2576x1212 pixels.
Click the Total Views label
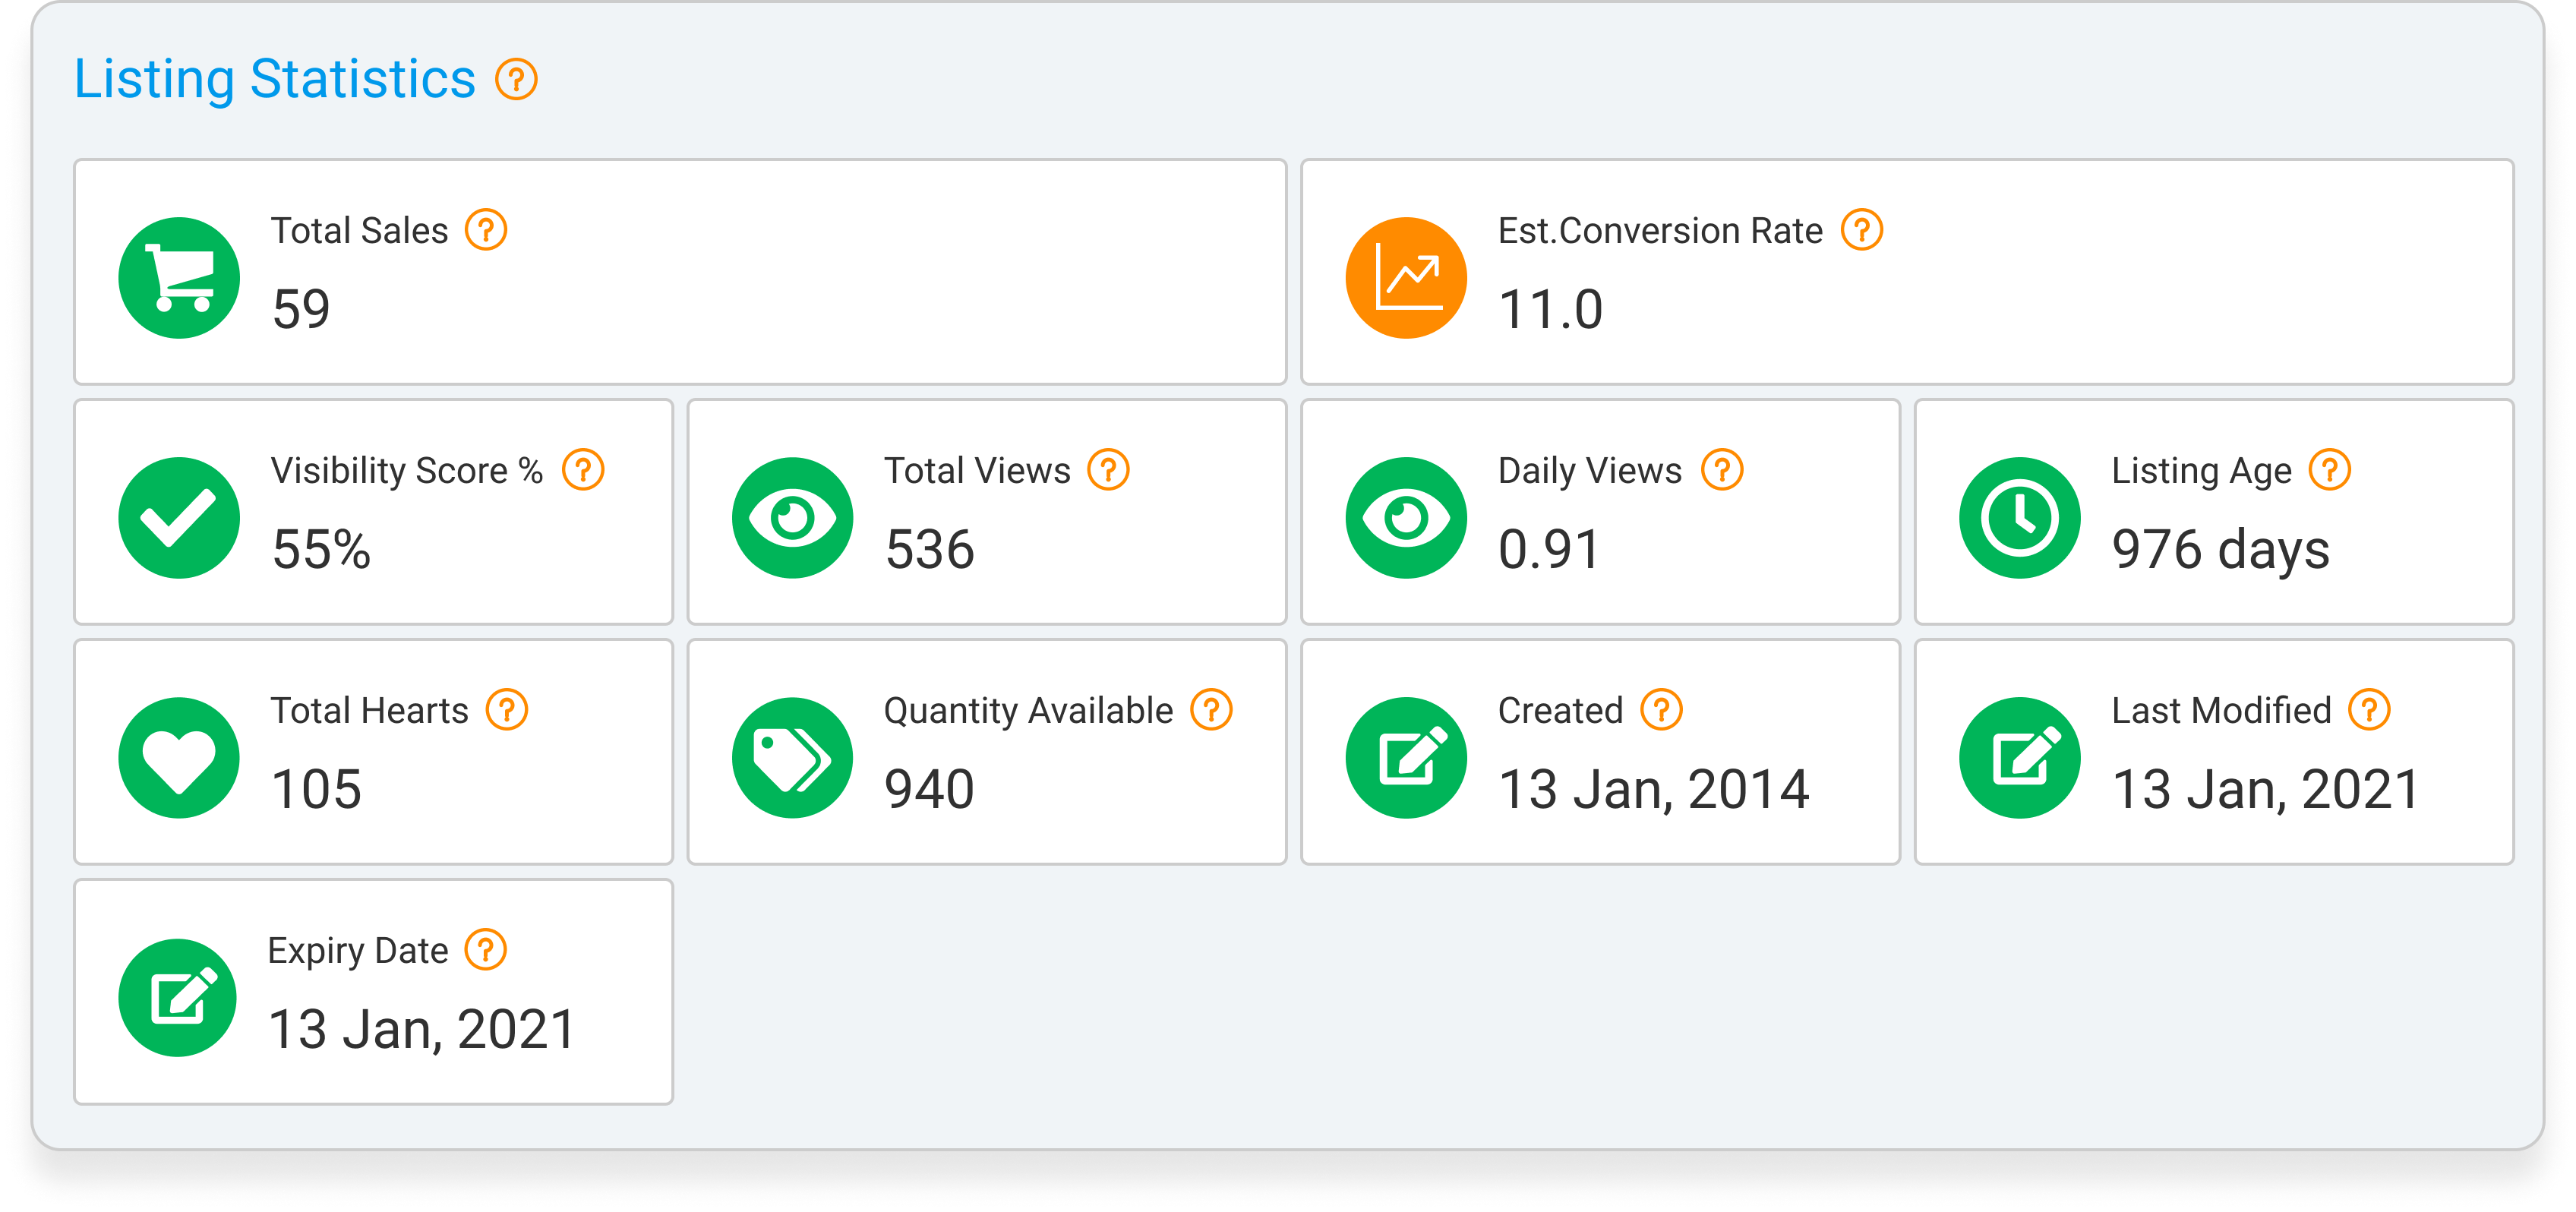[977, 470]
